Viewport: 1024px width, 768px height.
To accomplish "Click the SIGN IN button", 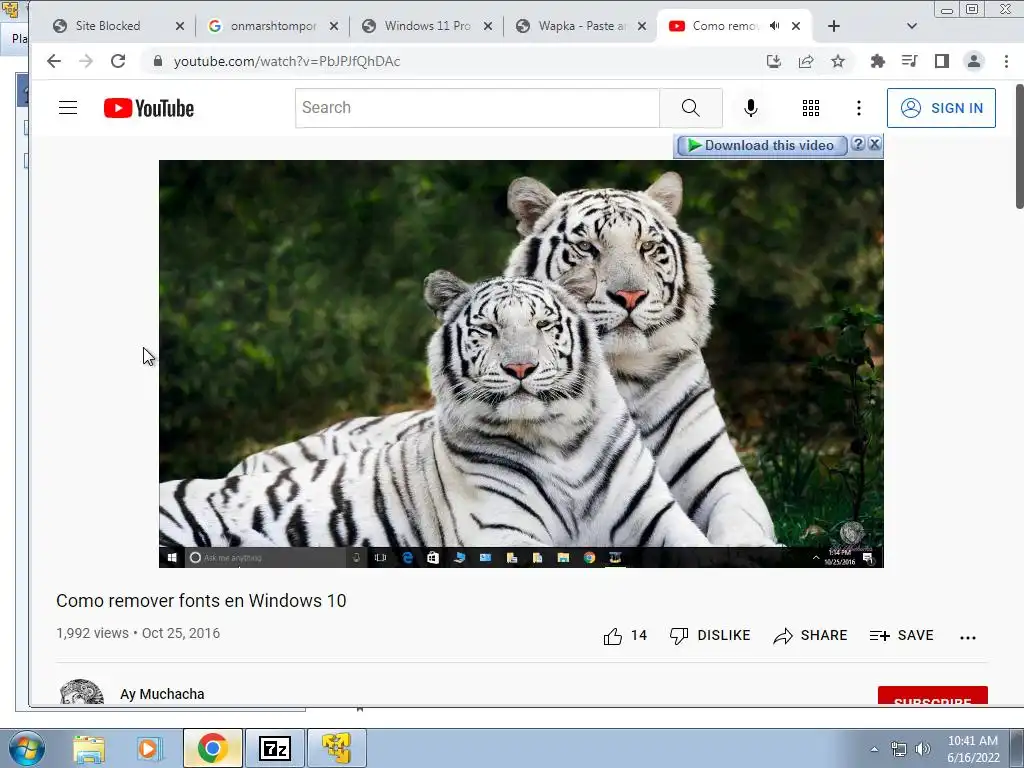I will click(x=941, y=108).
